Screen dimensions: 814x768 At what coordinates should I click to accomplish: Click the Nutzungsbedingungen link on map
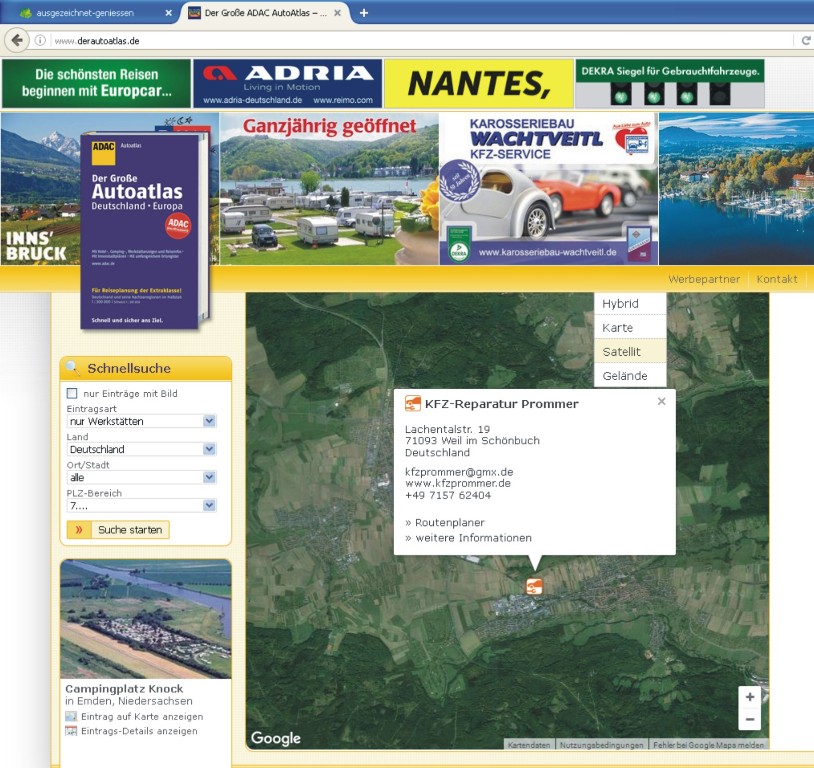coord(602,745)
